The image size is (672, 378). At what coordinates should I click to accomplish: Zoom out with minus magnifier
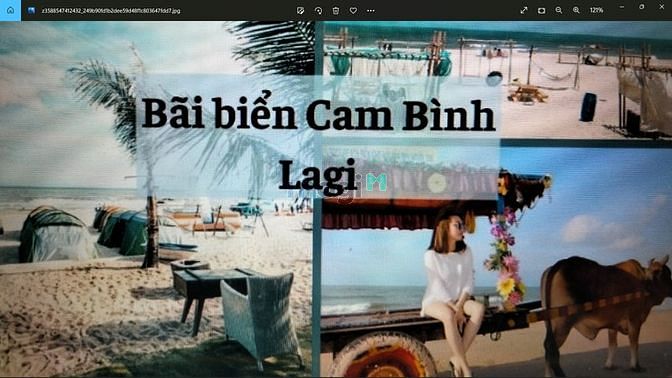pyautogui.click(x=559, y=10)
